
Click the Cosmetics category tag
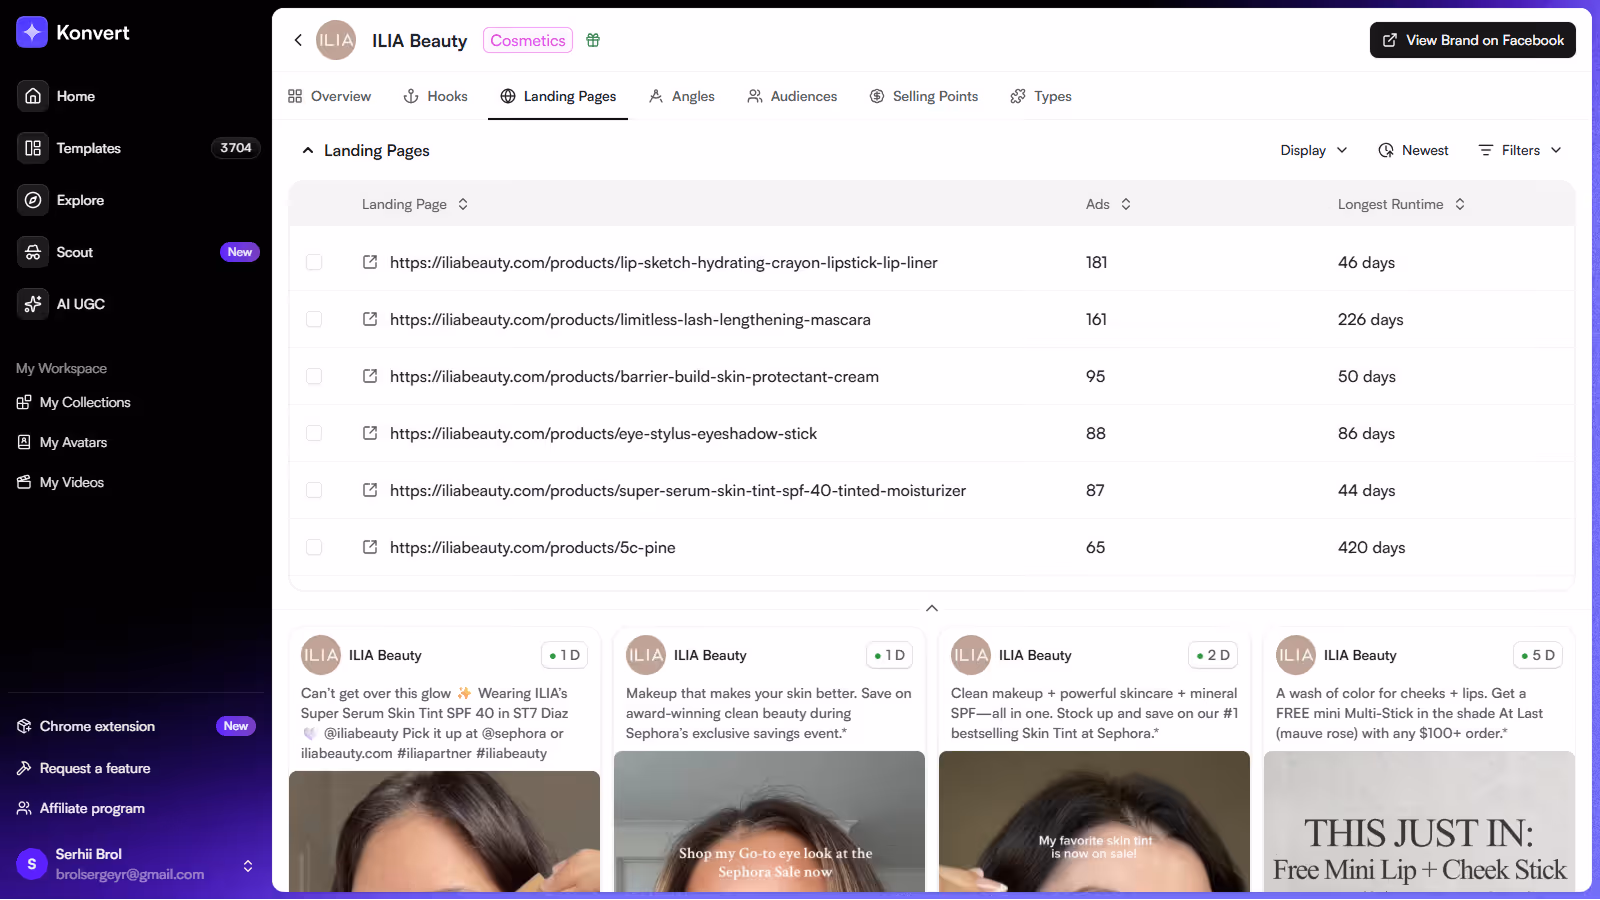tap(528, 40)
